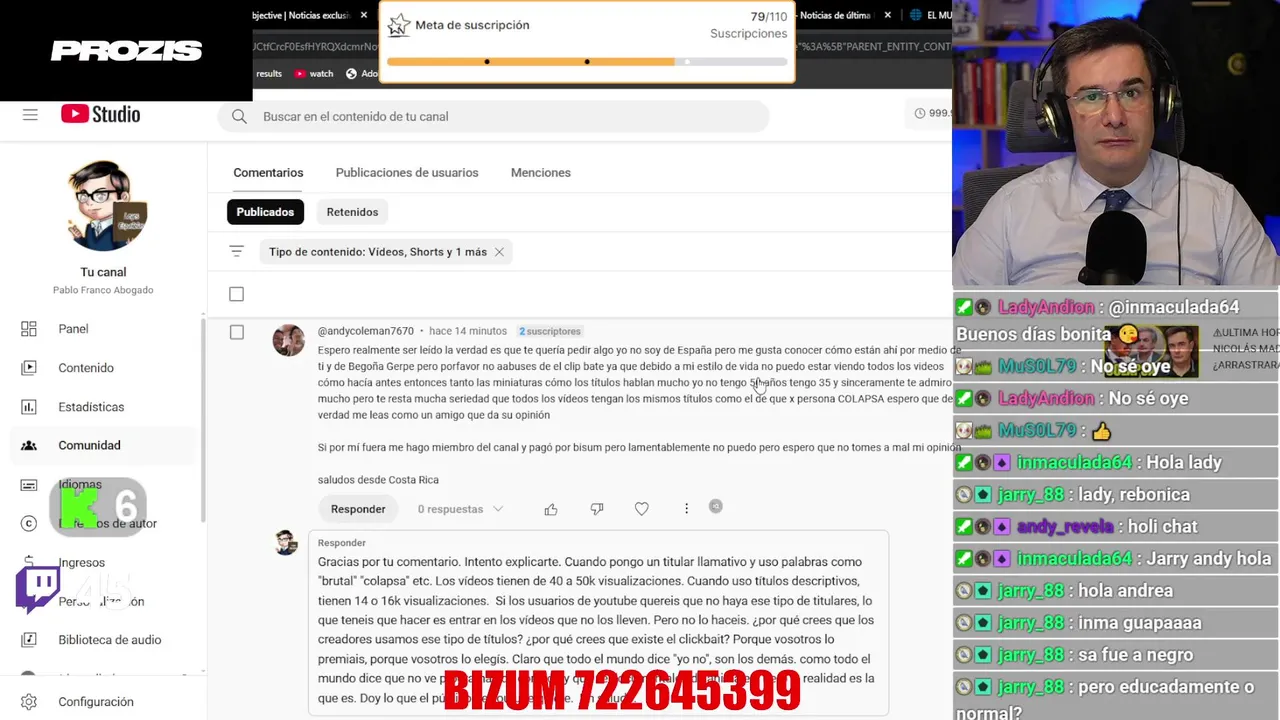Tick checkbox for andycoleman7670's comment
This screenshot has width=1280, height=720.
(236, 332)
